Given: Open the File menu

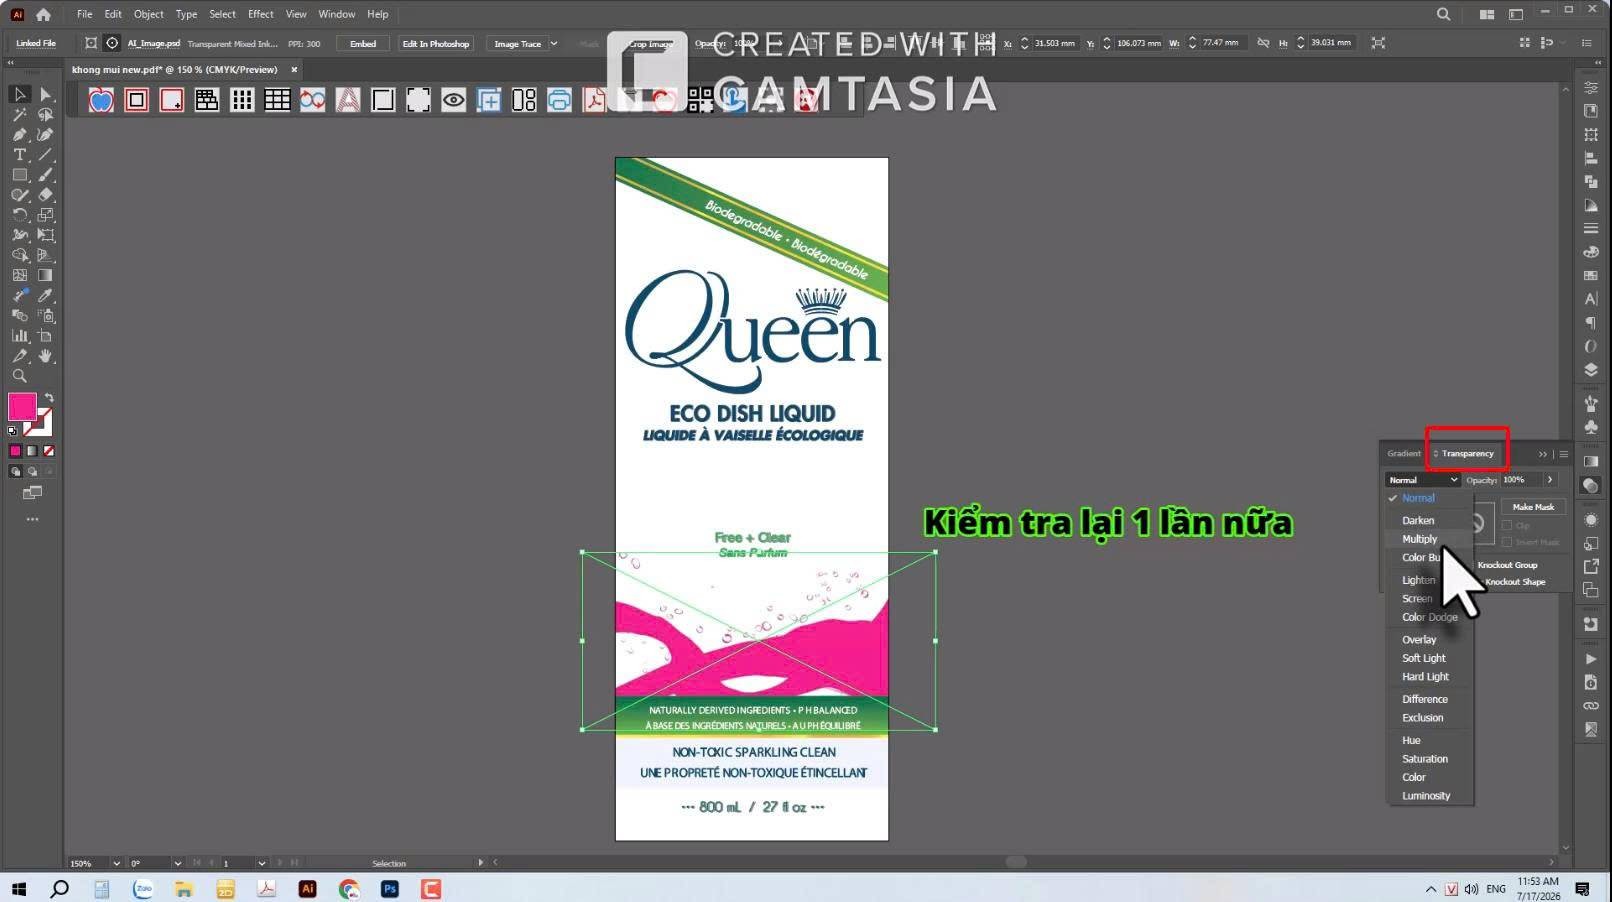Looking at the screenshot, I should coord(84,14).
